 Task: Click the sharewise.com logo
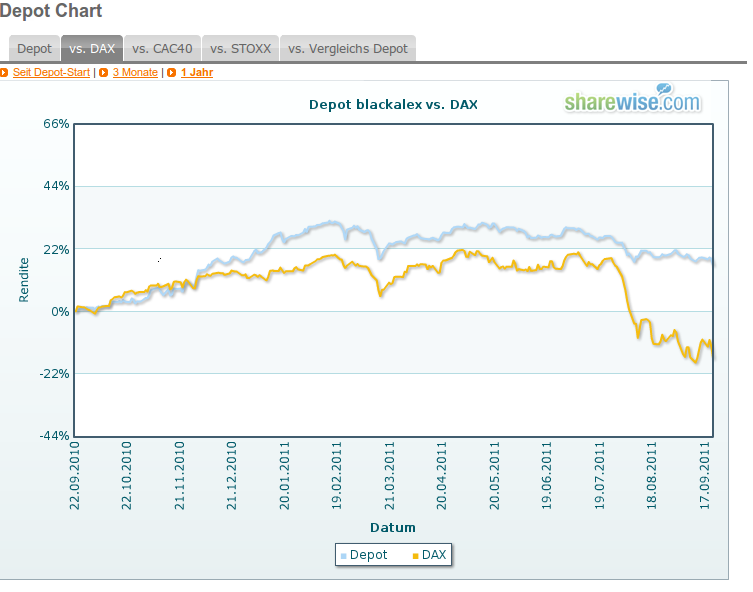click(x=632, y=101)
